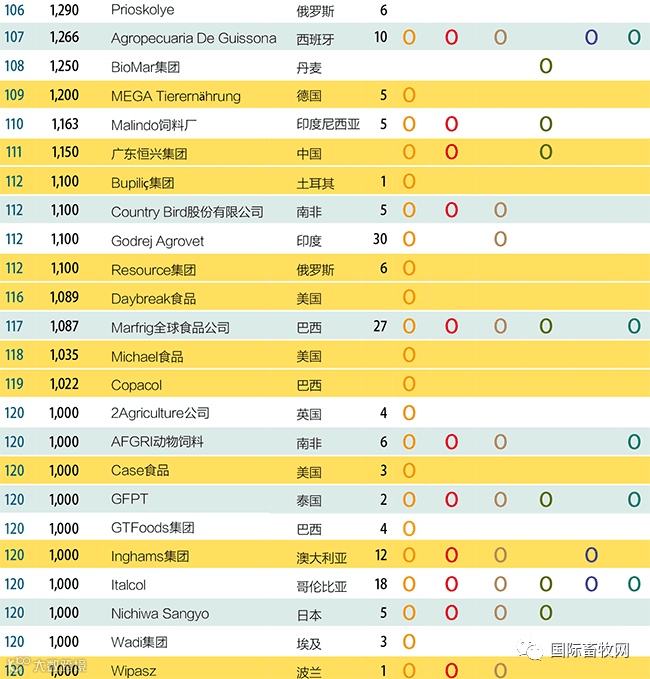Click the Bupiliç集团 company name

tap(142, 183)
